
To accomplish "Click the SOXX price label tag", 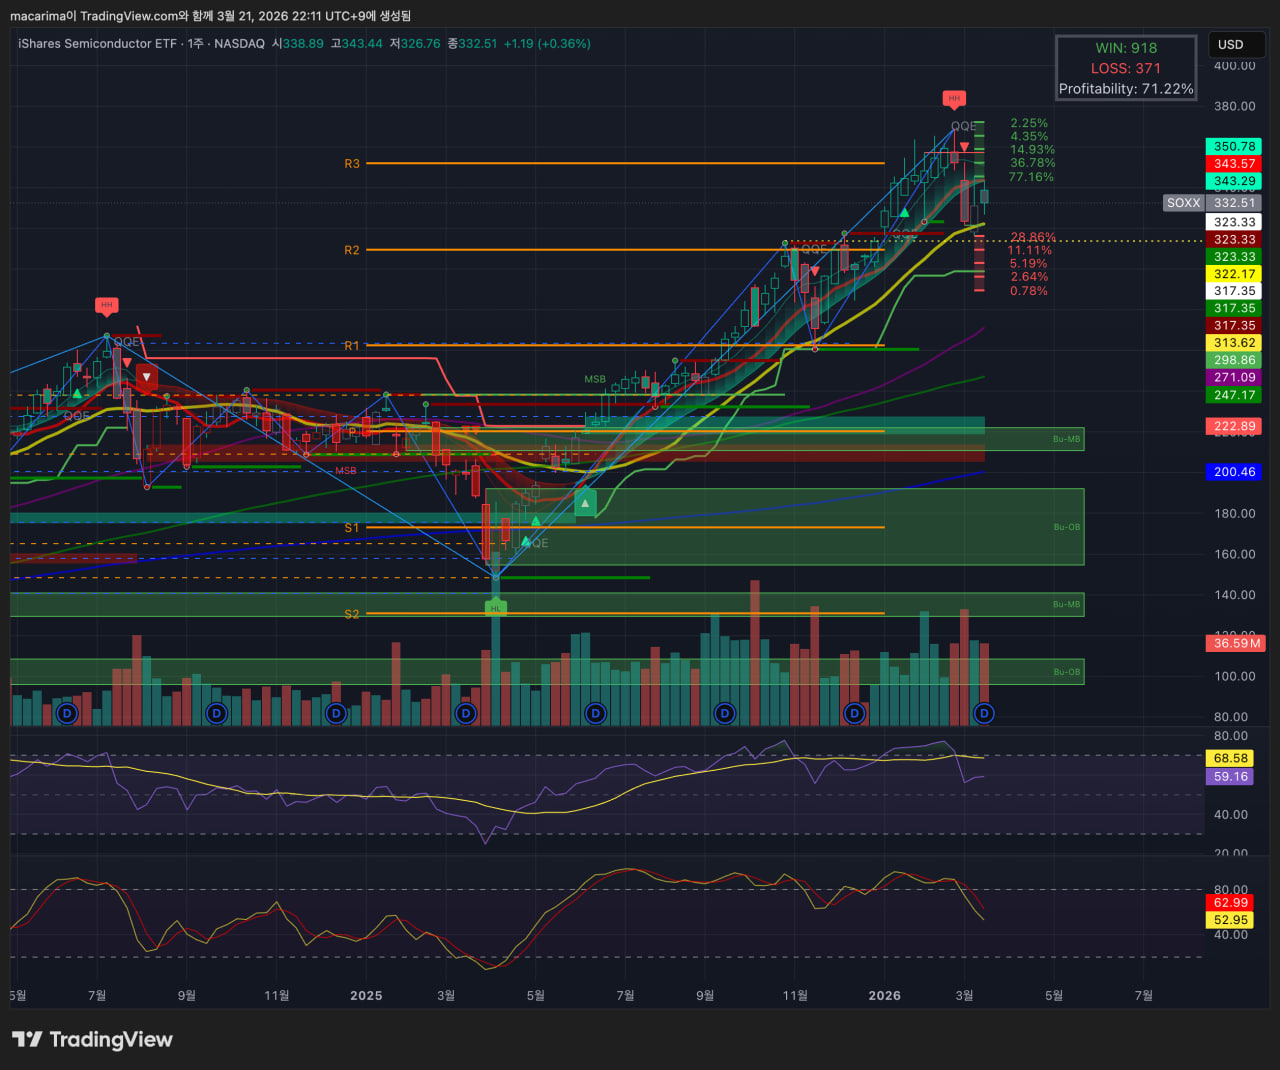I will (x=1183, y=203).
